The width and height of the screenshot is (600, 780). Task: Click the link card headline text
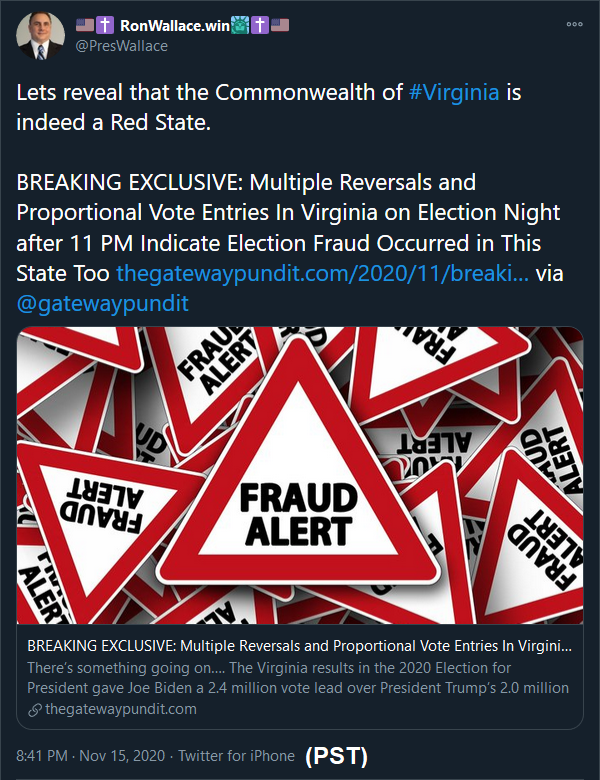pos(300,646)
